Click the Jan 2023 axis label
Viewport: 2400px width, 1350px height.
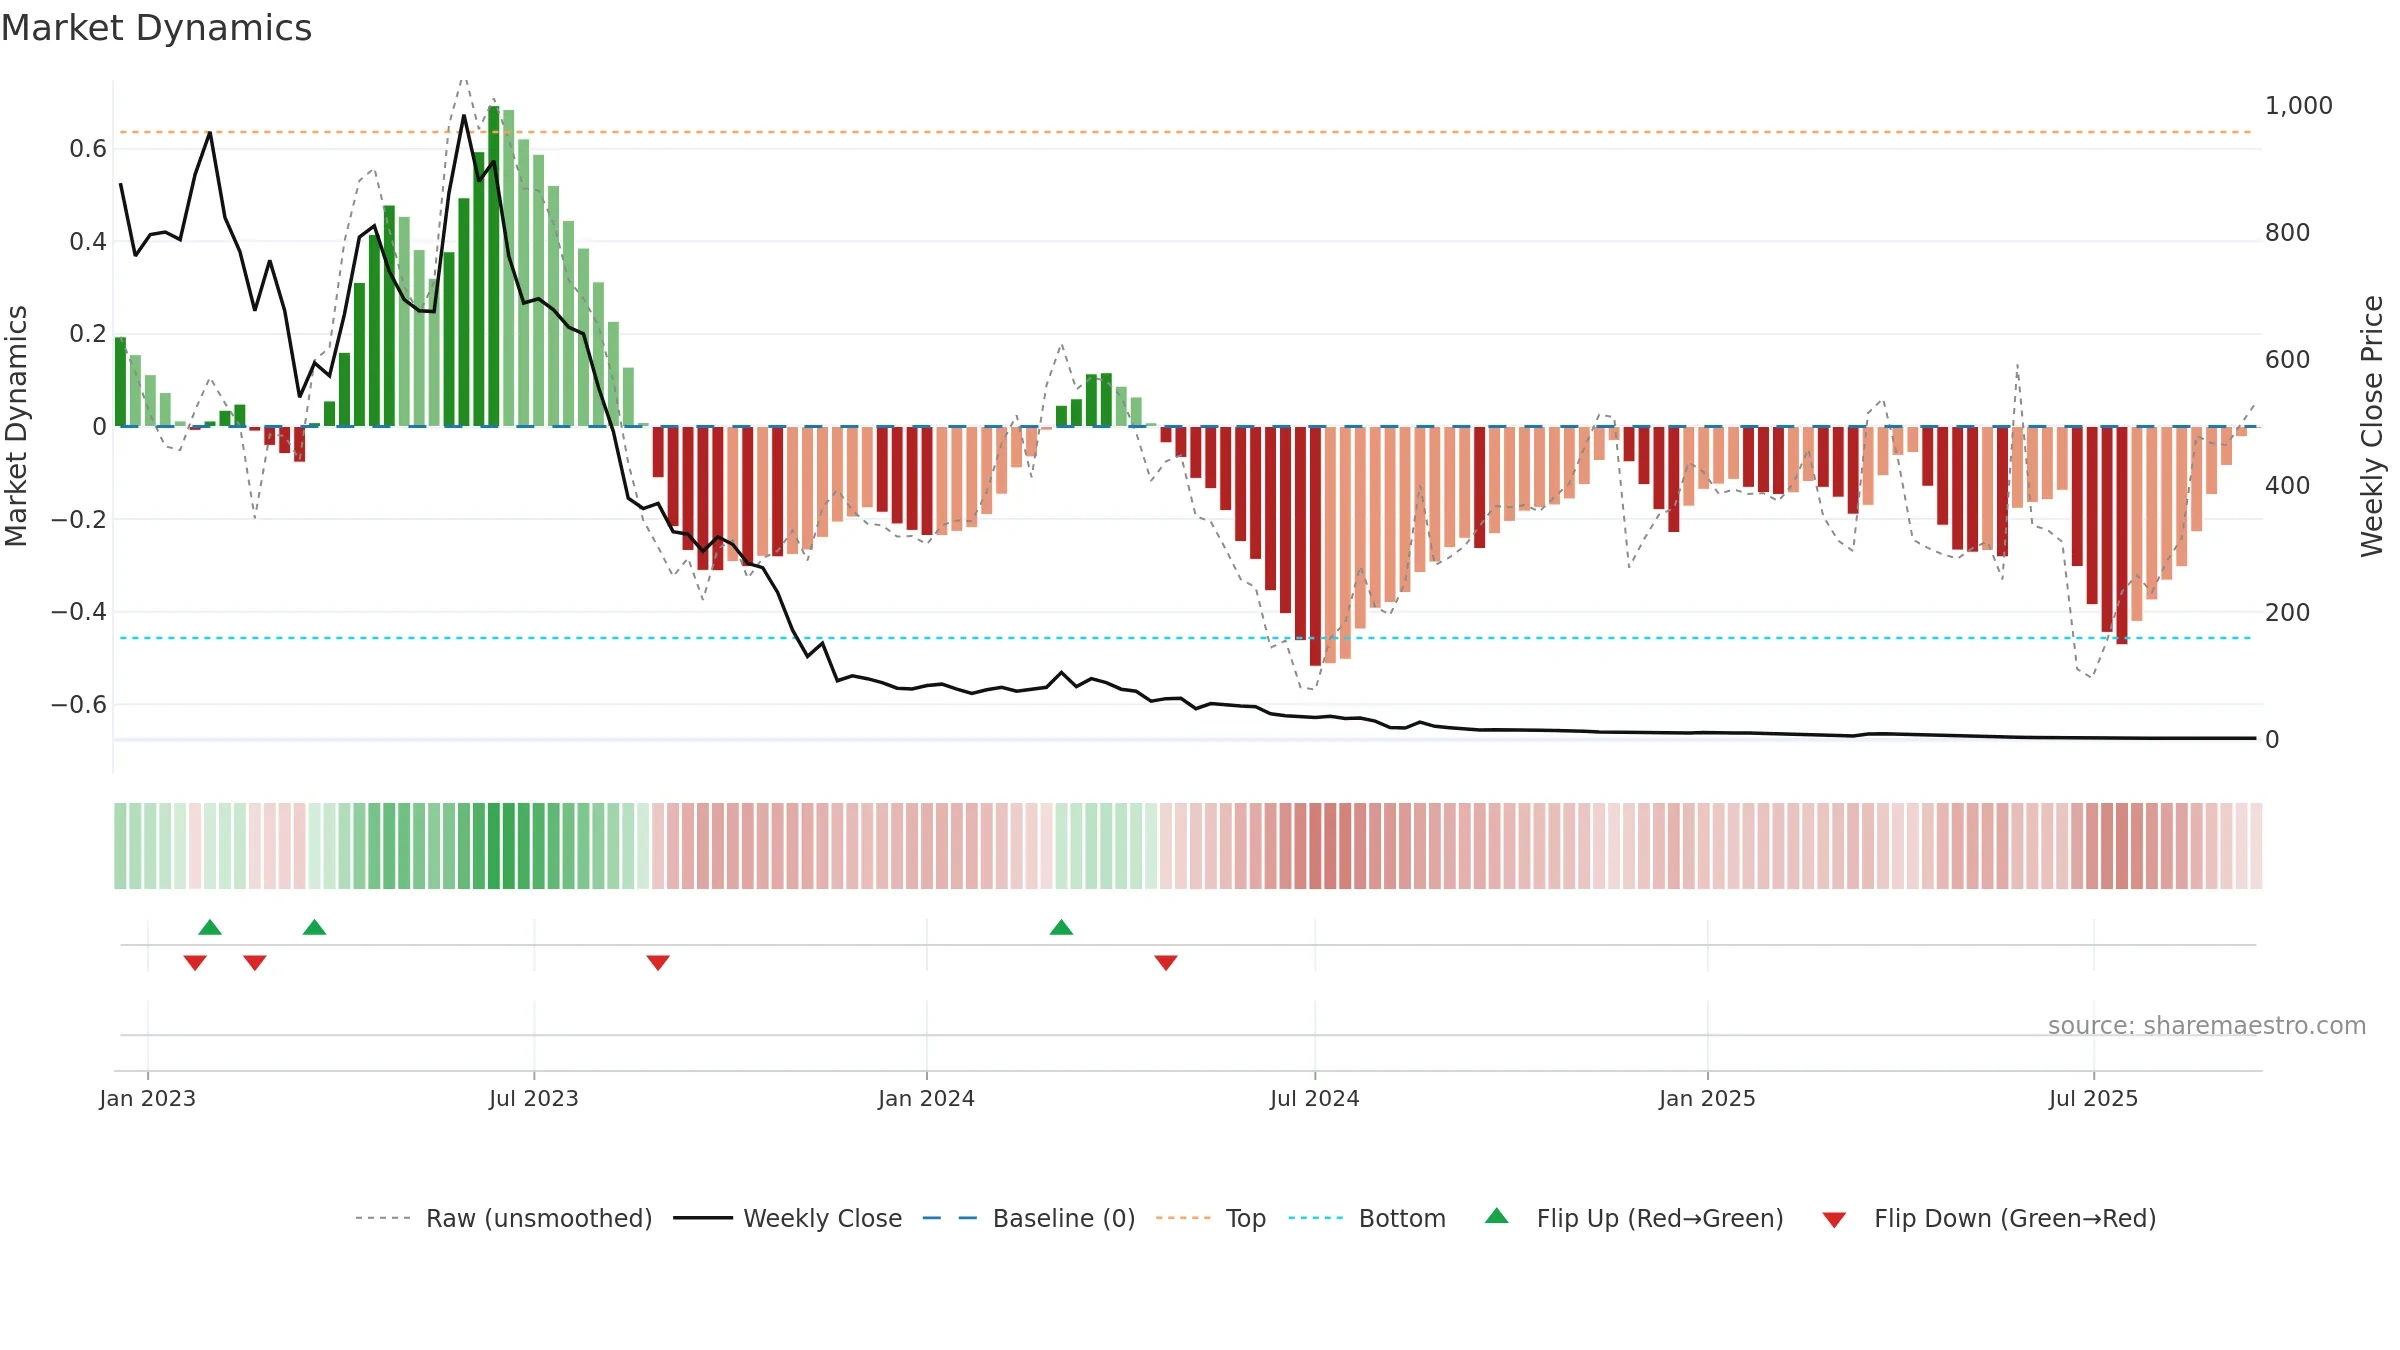pyautogui.click(x=148, y=1098)
